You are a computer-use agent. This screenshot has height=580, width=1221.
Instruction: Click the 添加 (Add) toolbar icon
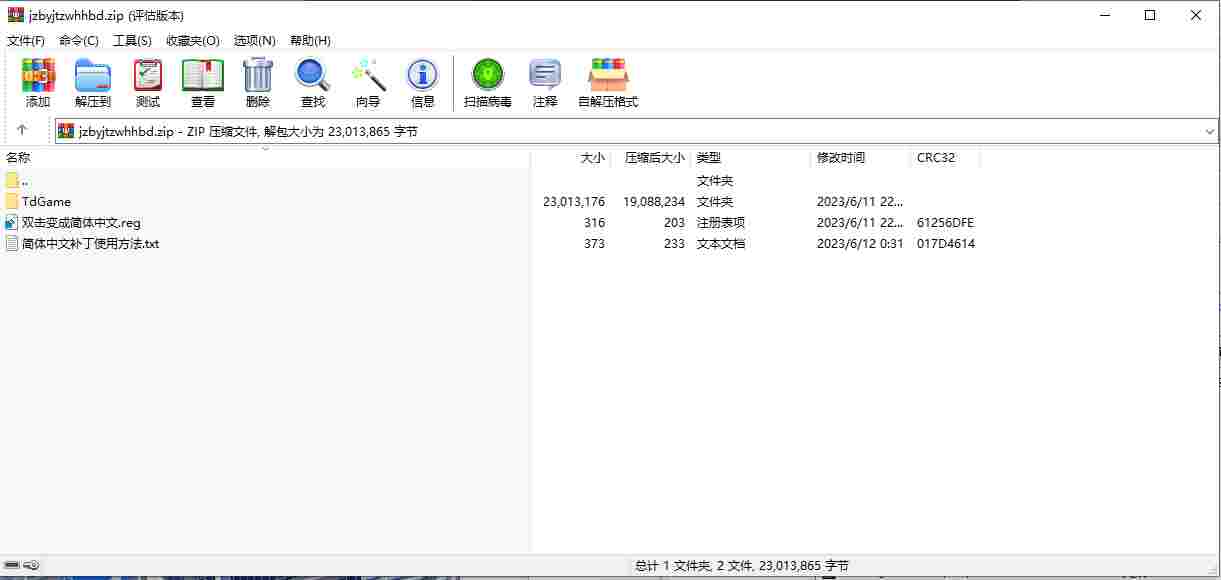tap(38, 75)
